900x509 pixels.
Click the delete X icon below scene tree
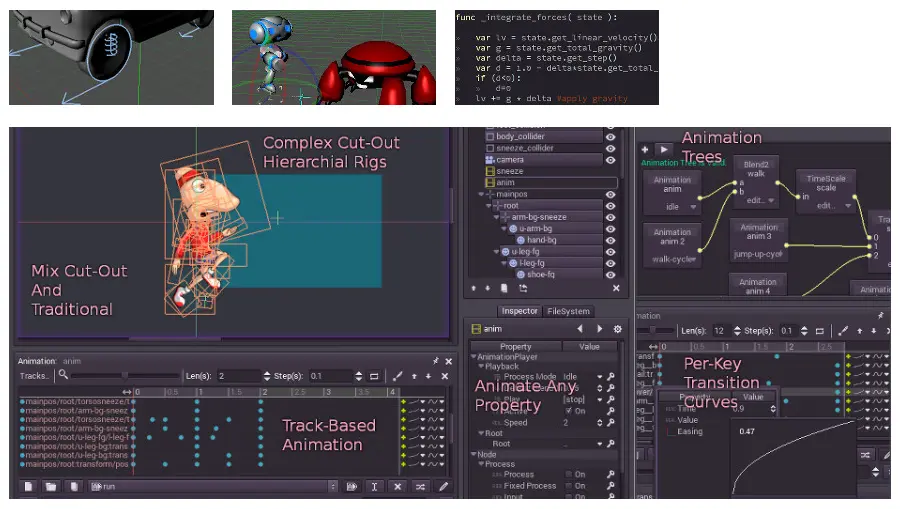pyautogui.click(x=615, y=288)
